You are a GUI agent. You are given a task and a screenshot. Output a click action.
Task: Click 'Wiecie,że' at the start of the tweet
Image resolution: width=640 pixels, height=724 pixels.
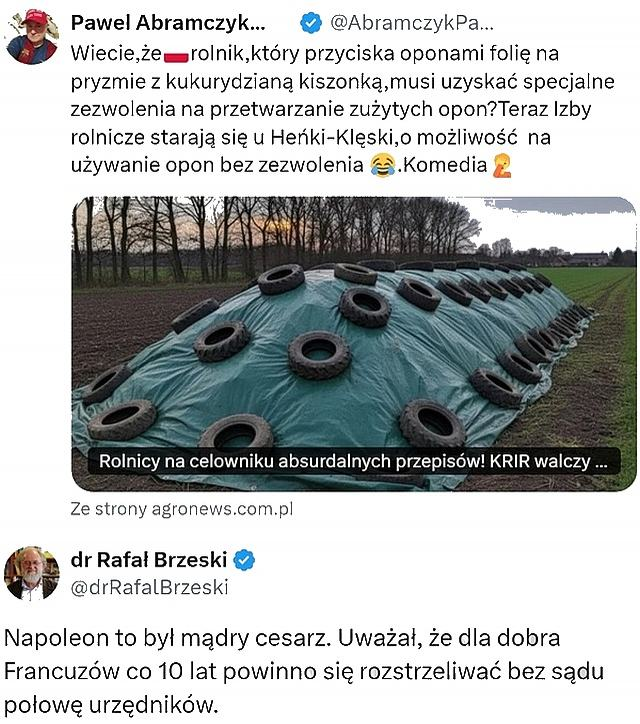click(116, 54)
